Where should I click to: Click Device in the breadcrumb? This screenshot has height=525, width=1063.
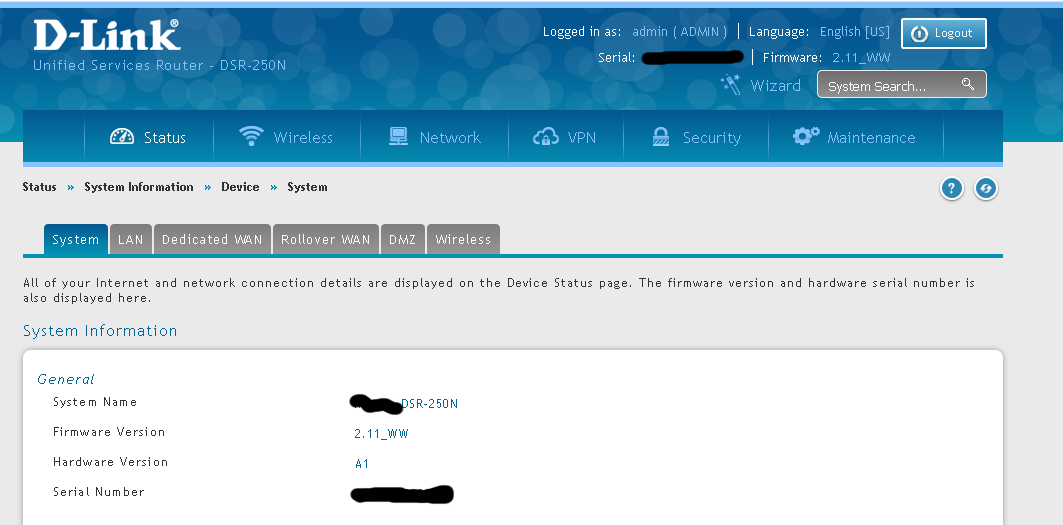pyautogui.click(x=240, y=187)
